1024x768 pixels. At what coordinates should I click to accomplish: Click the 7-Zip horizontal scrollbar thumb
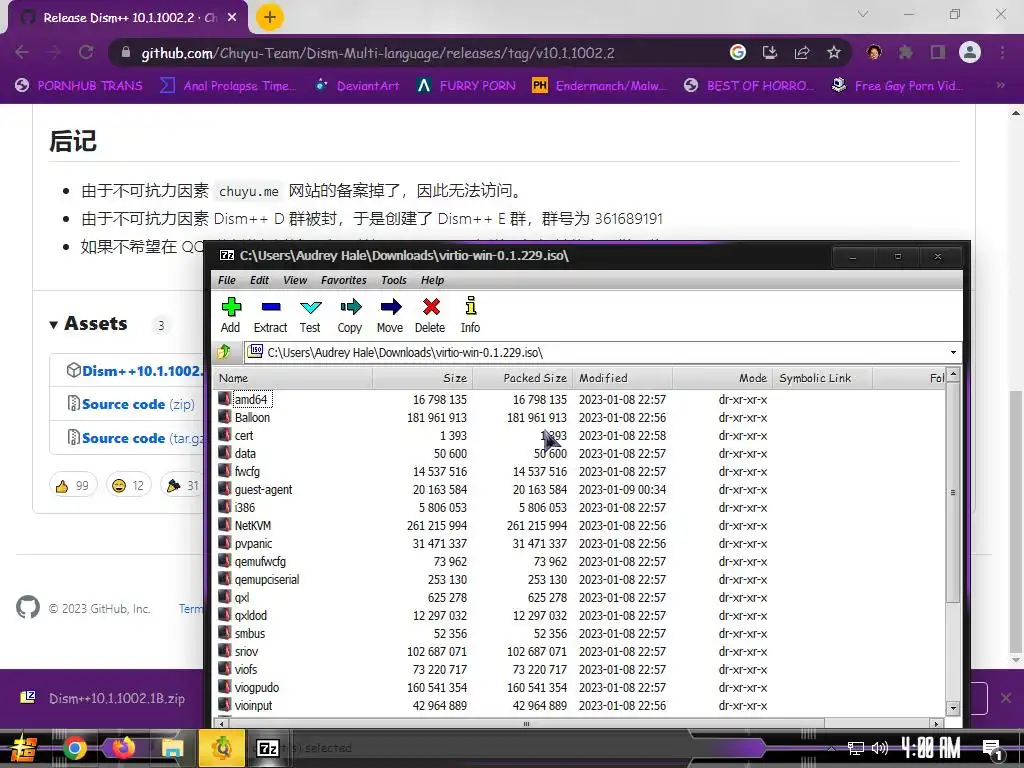526,724
